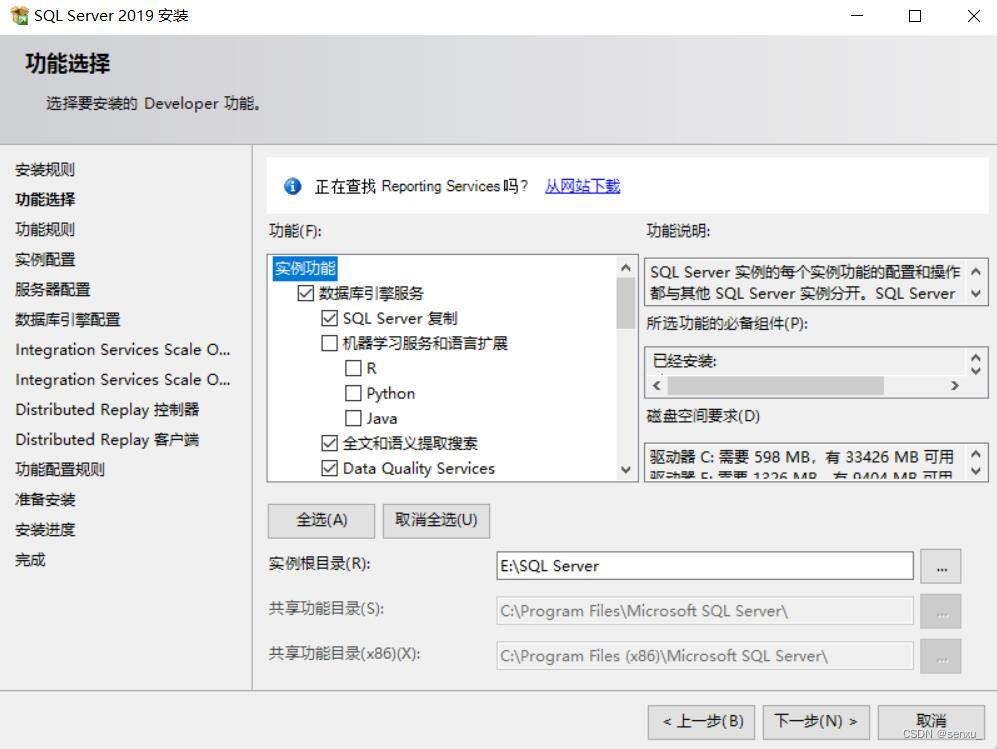Click right arrow of 必备组件 horizontal scrollbar
The image size is (997, 749).
pyautogui.click(x=954, y=385)
